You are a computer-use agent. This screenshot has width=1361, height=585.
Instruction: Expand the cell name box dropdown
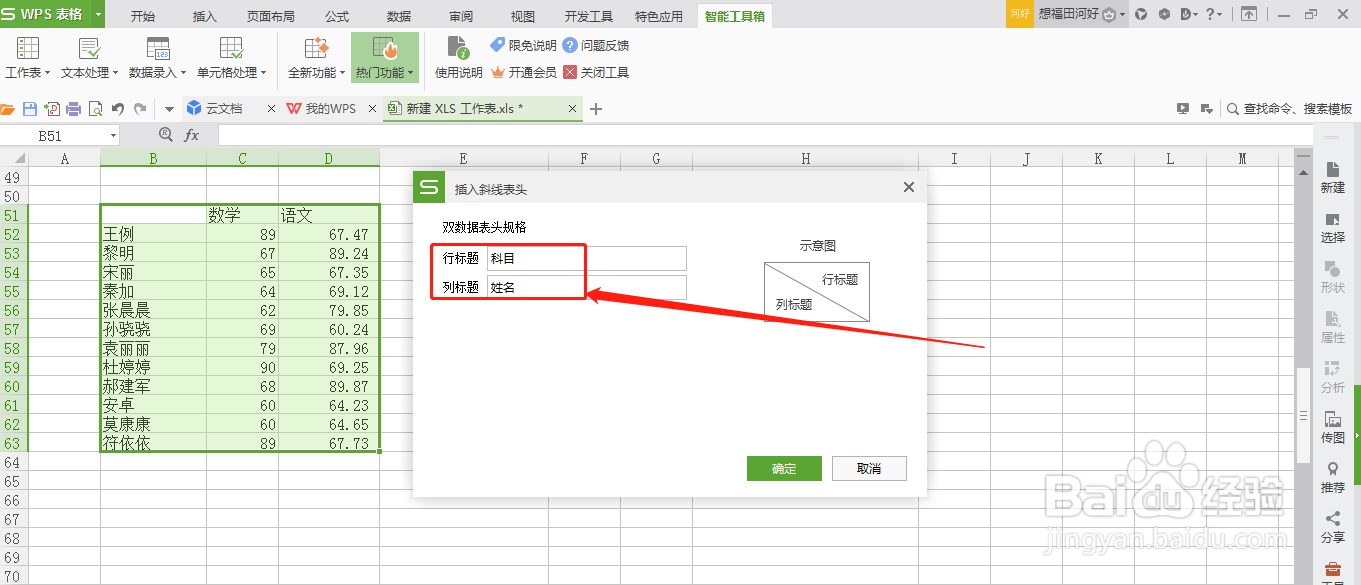coord(113,134)
